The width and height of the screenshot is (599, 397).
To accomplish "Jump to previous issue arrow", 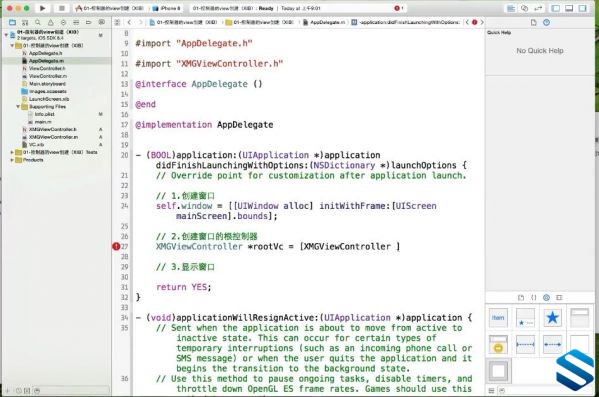I will 467,23.
